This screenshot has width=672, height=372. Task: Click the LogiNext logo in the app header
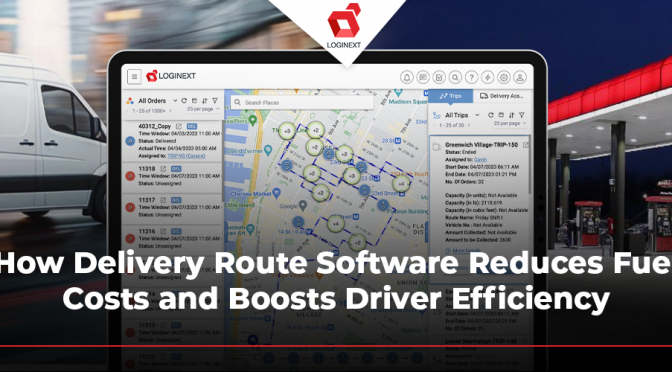[x=171, y=76]
